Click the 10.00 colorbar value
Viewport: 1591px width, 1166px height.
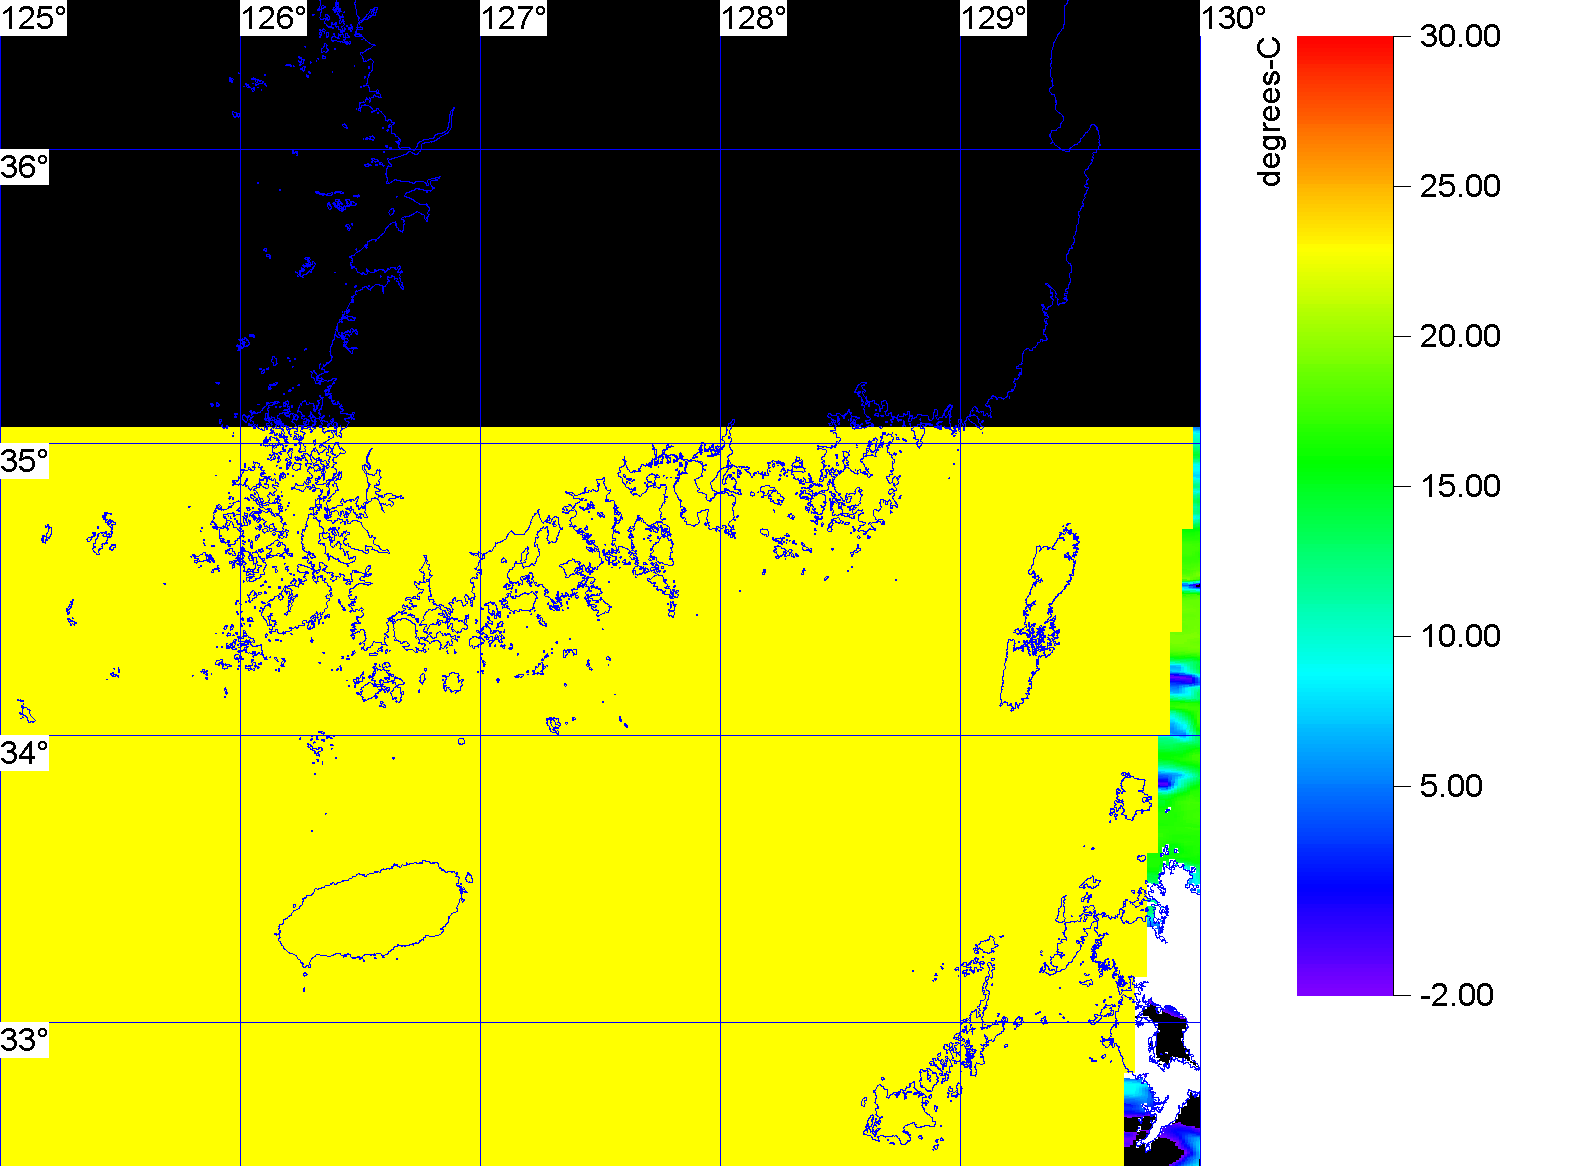tap(1460, 636)
